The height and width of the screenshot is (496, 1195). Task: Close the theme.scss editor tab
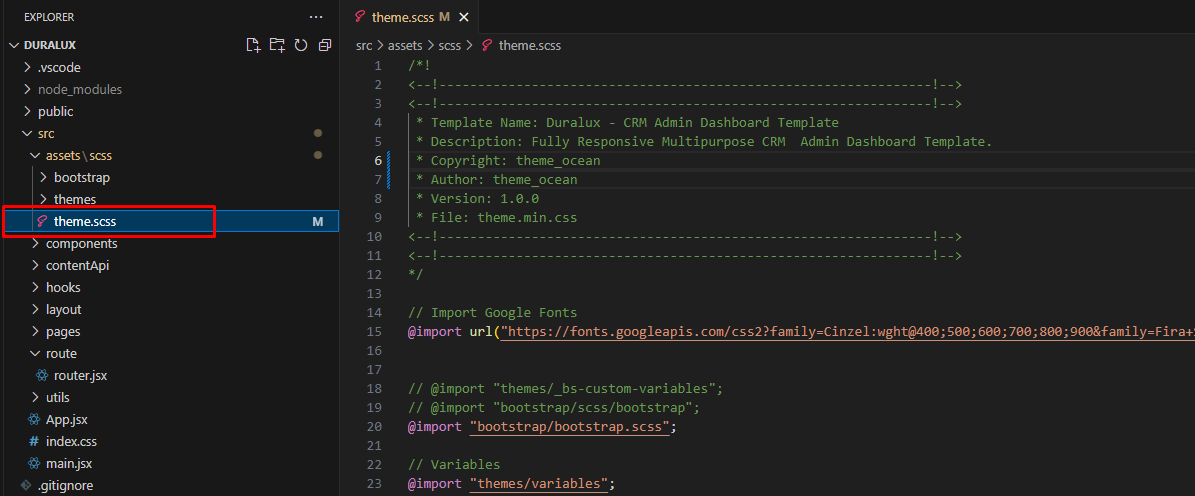click(x=463, y=17)
